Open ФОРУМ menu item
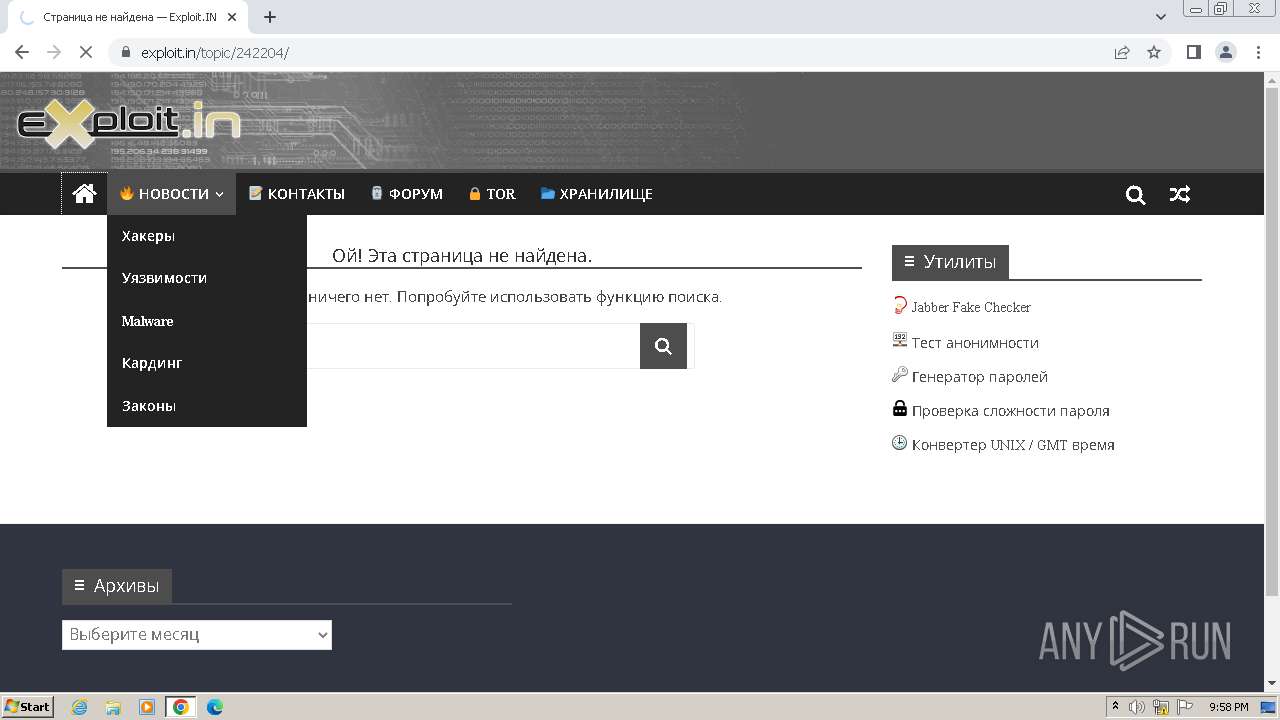The image size is (1280, 720). [406, 194]
